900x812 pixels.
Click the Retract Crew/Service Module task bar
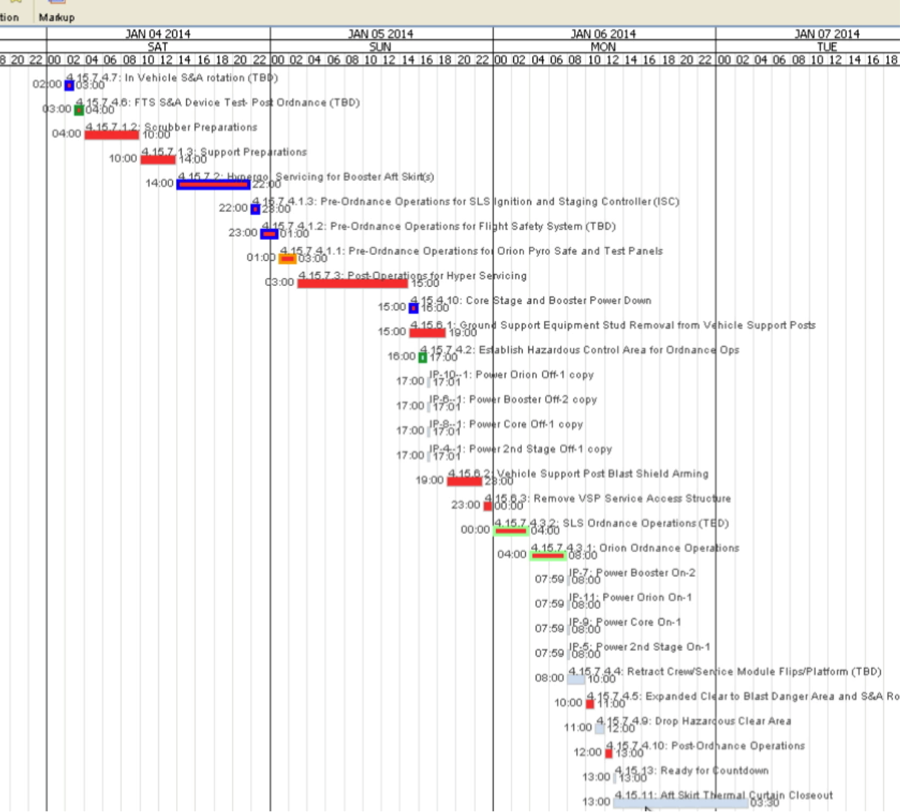[x=576, y=679]
